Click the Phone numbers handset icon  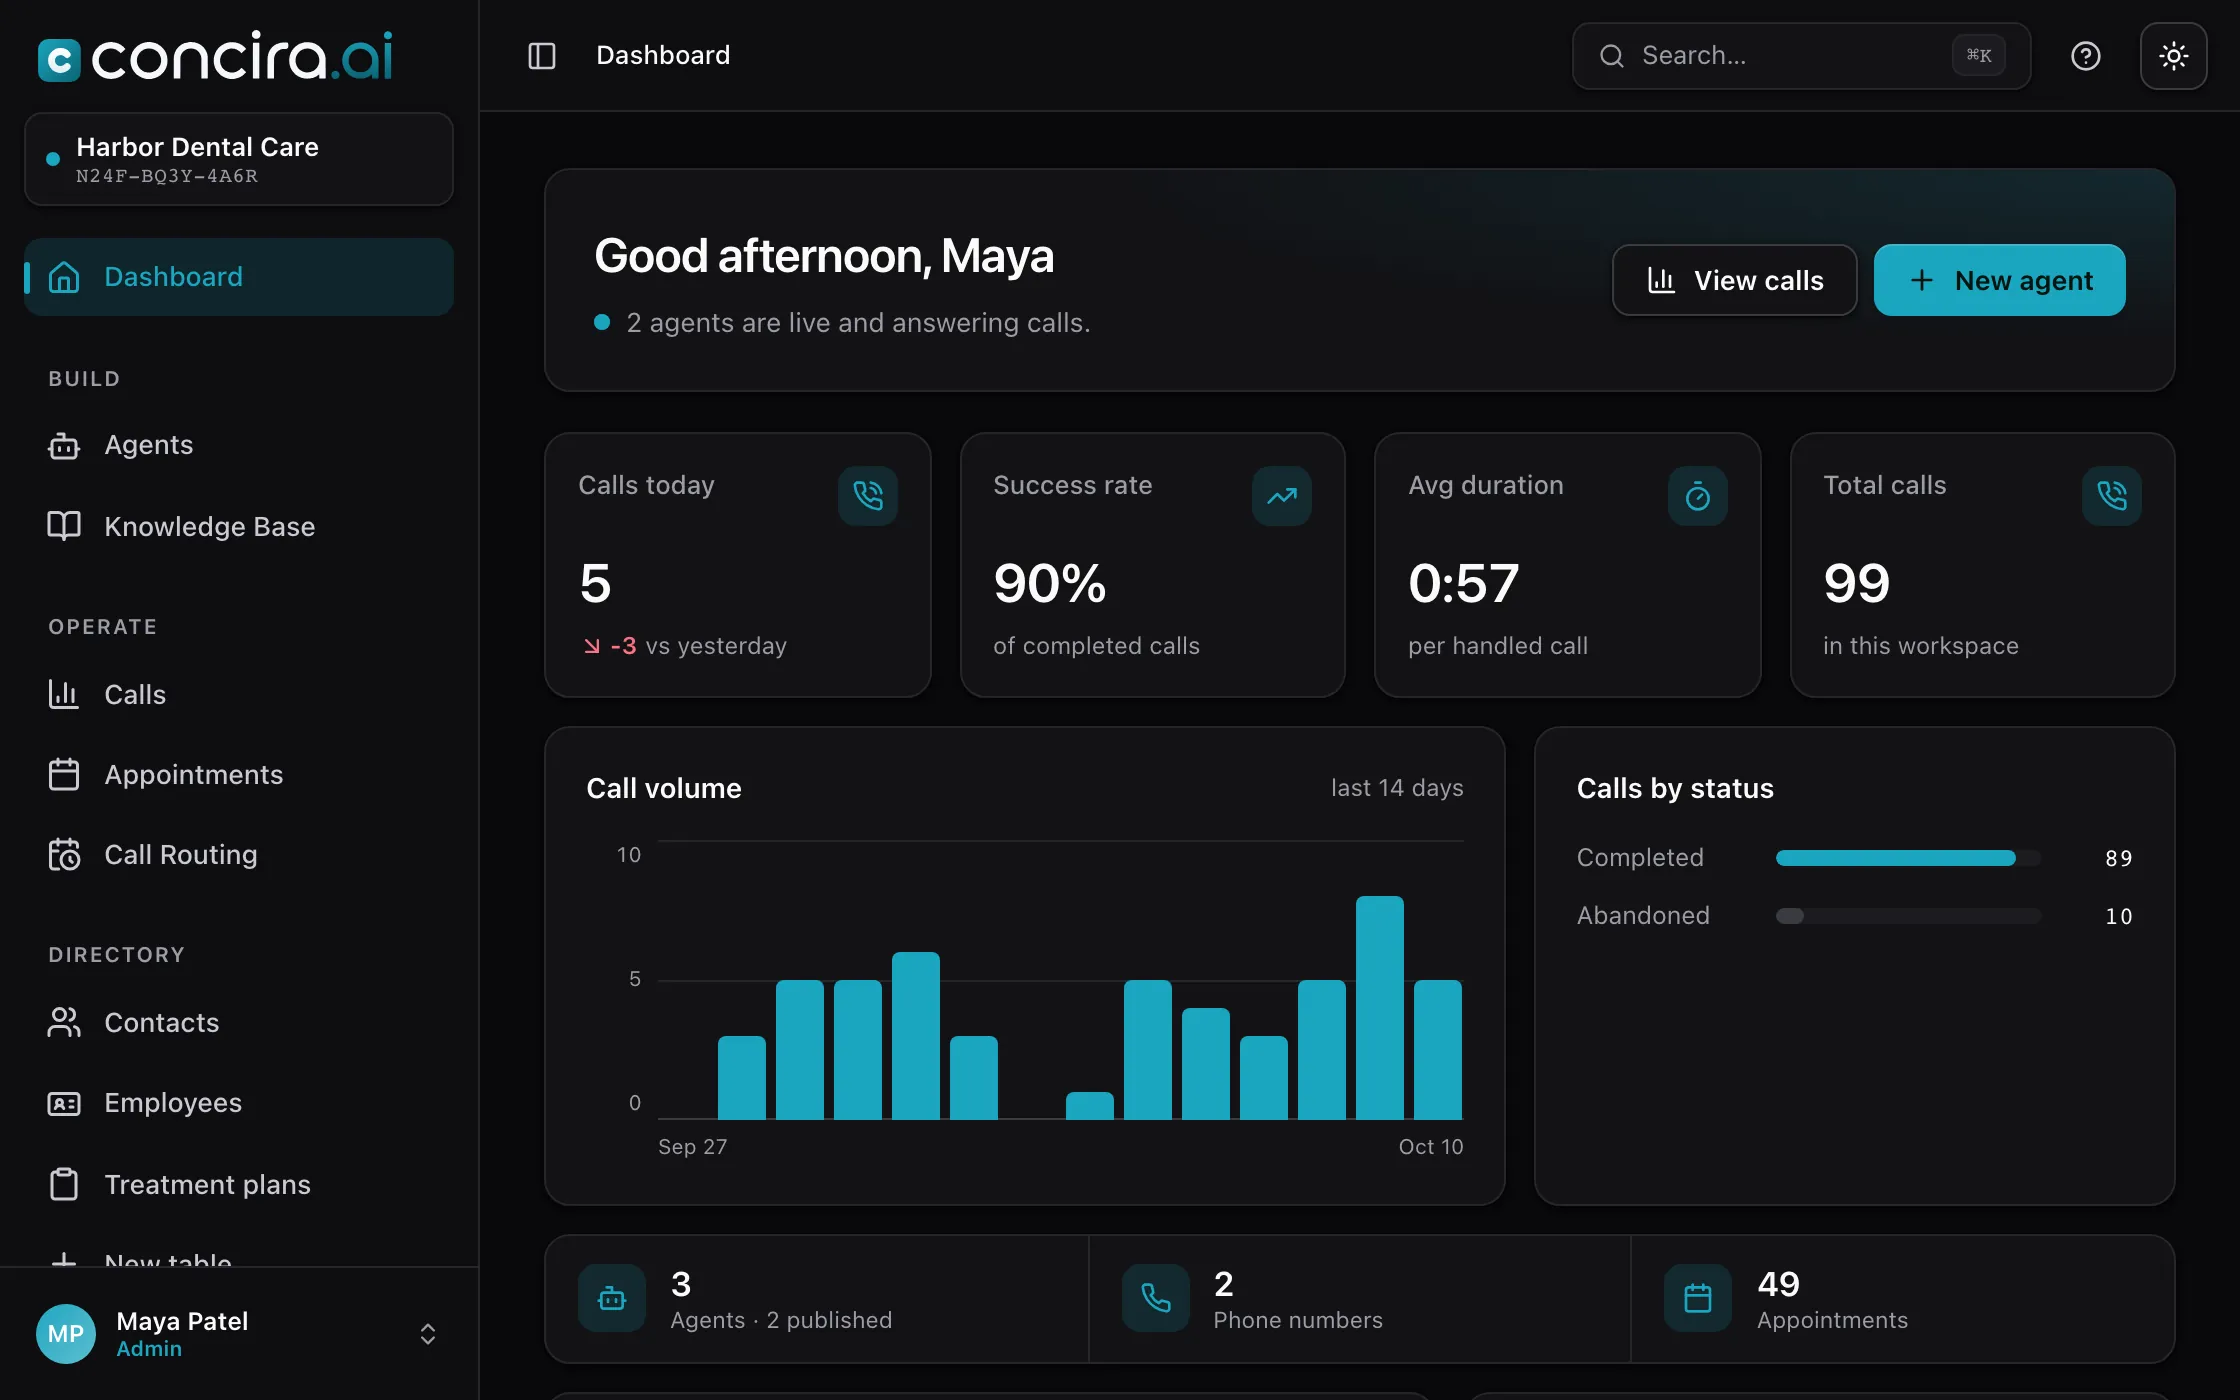tap(1156, 1298)
